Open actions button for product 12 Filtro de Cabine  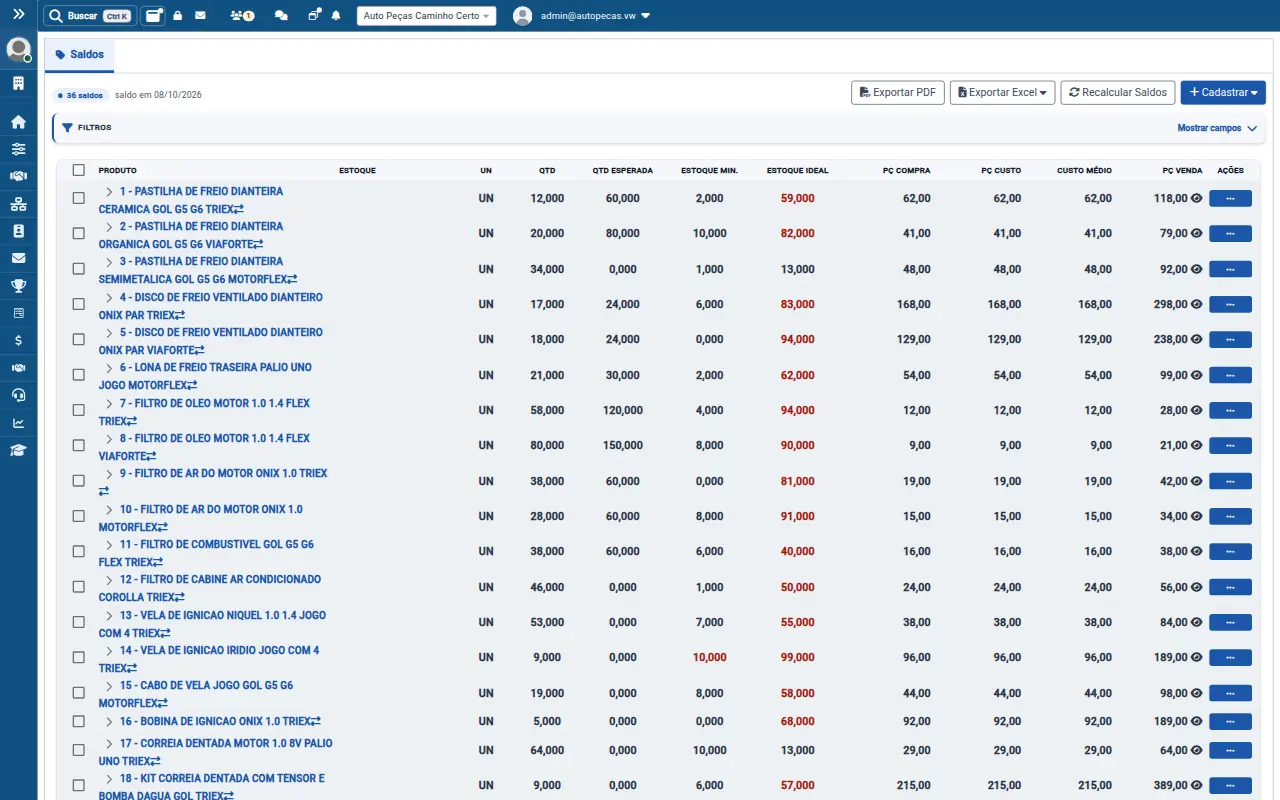coord(1230,587)
